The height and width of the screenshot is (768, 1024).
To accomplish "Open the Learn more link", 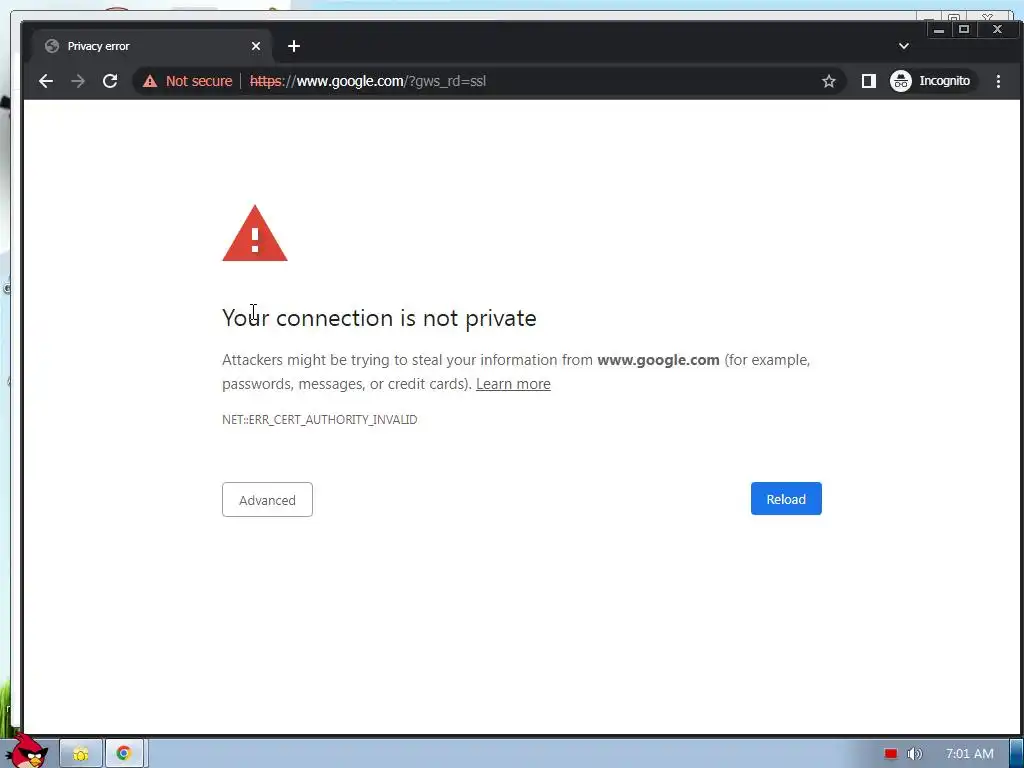I will point(513,384).
